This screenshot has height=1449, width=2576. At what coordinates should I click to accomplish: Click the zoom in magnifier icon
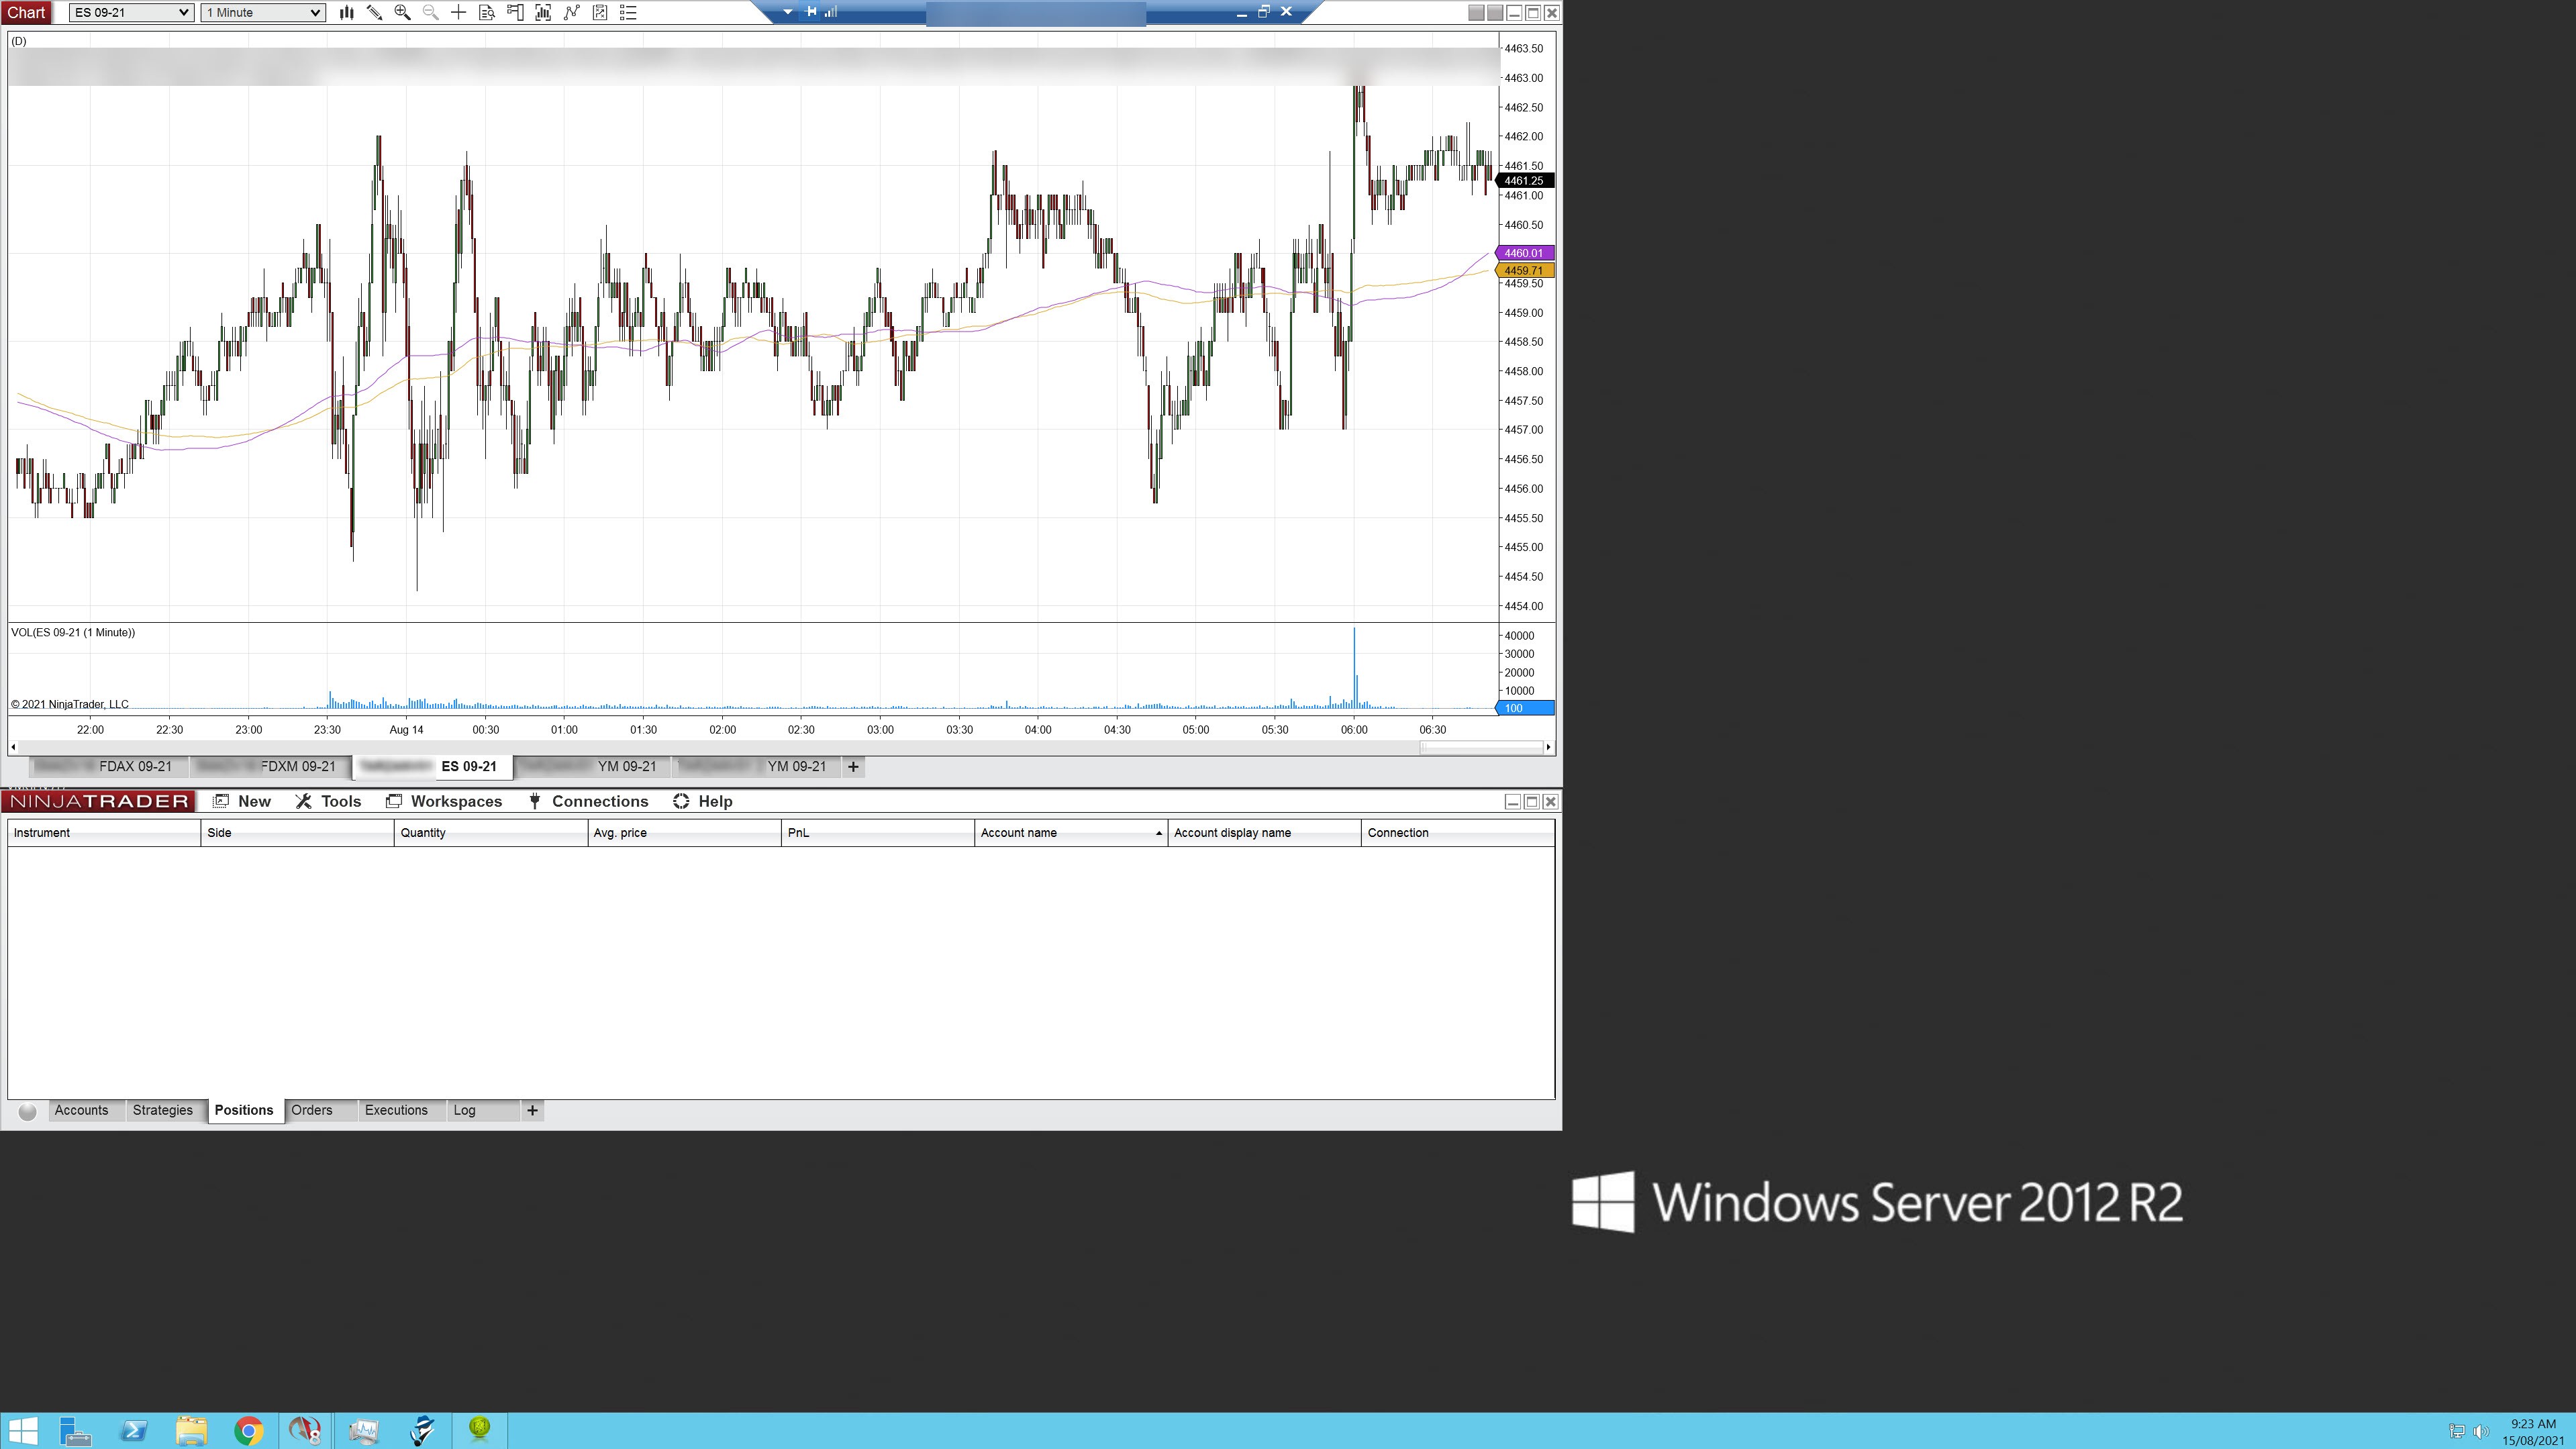pos(402,13)
